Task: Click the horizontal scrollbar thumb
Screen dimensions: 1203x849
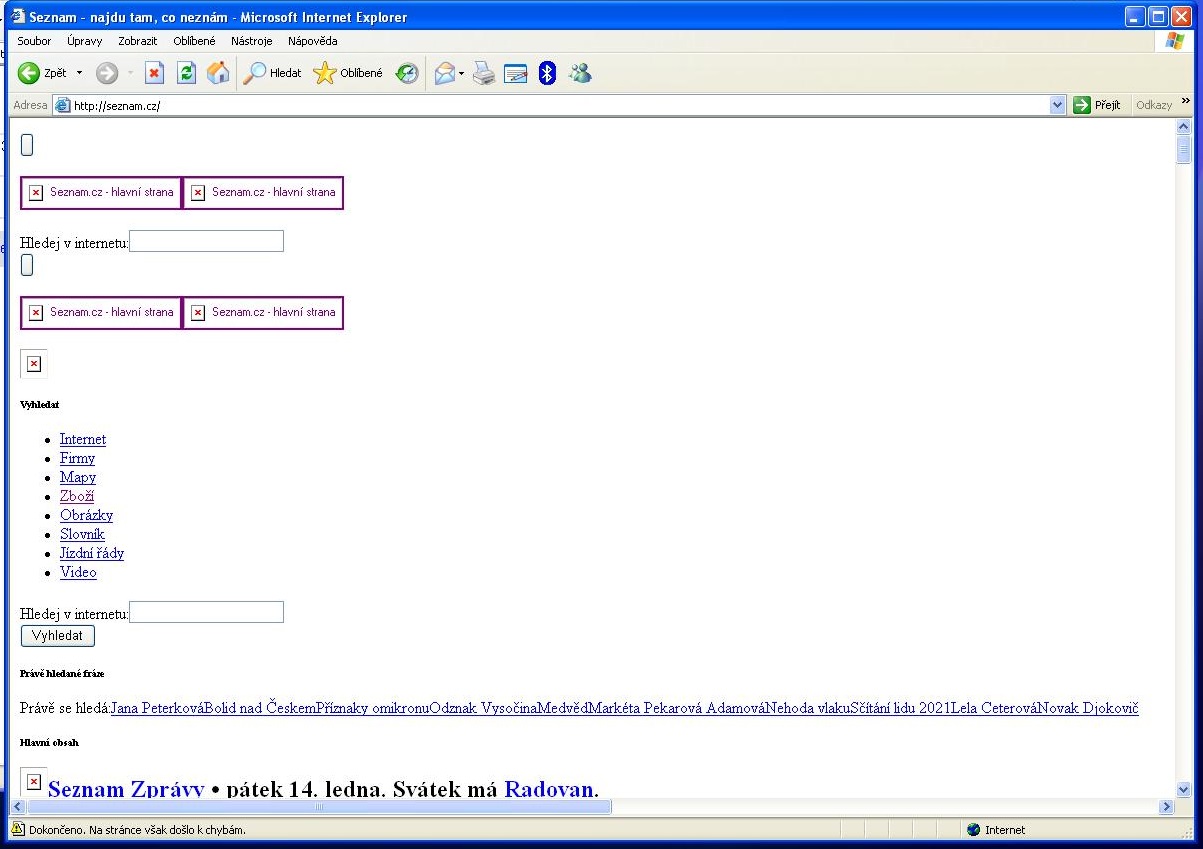Action: pos(319,807)
